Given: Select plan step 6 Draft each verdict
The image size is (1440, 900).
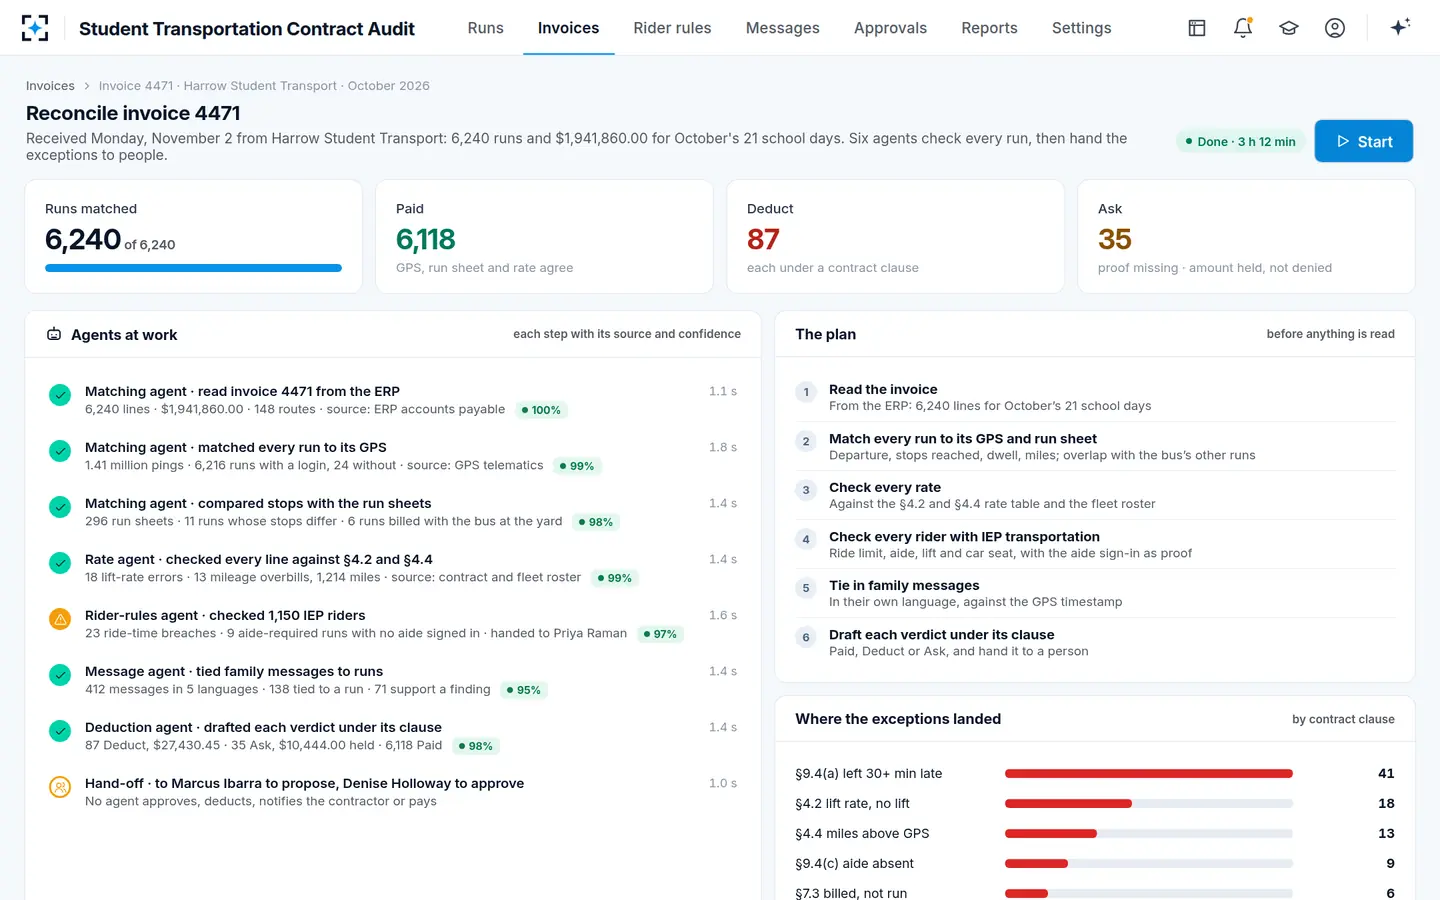Looking at the screenshot, I should point(1095,642).
